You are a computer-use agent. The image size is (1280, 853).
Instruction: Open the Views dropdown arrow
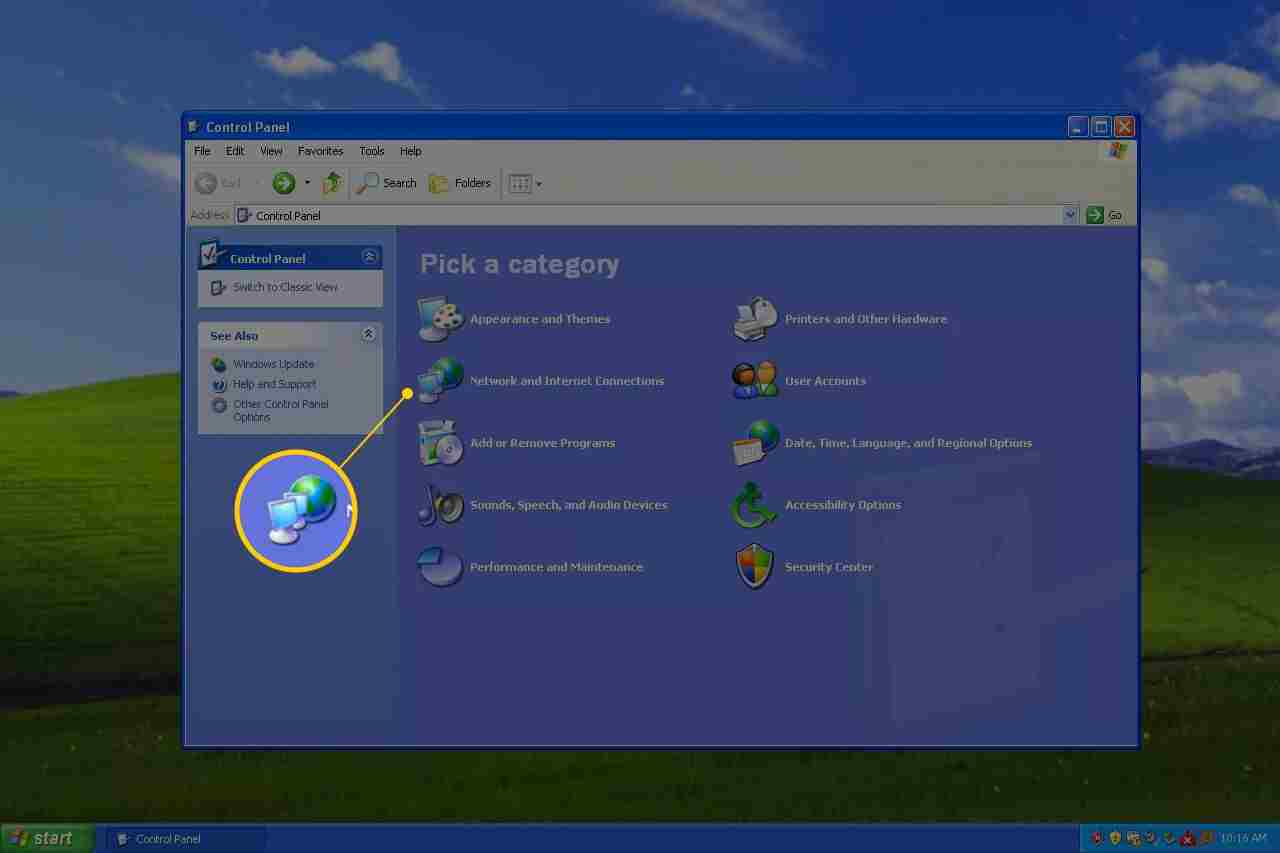[539, 184]
